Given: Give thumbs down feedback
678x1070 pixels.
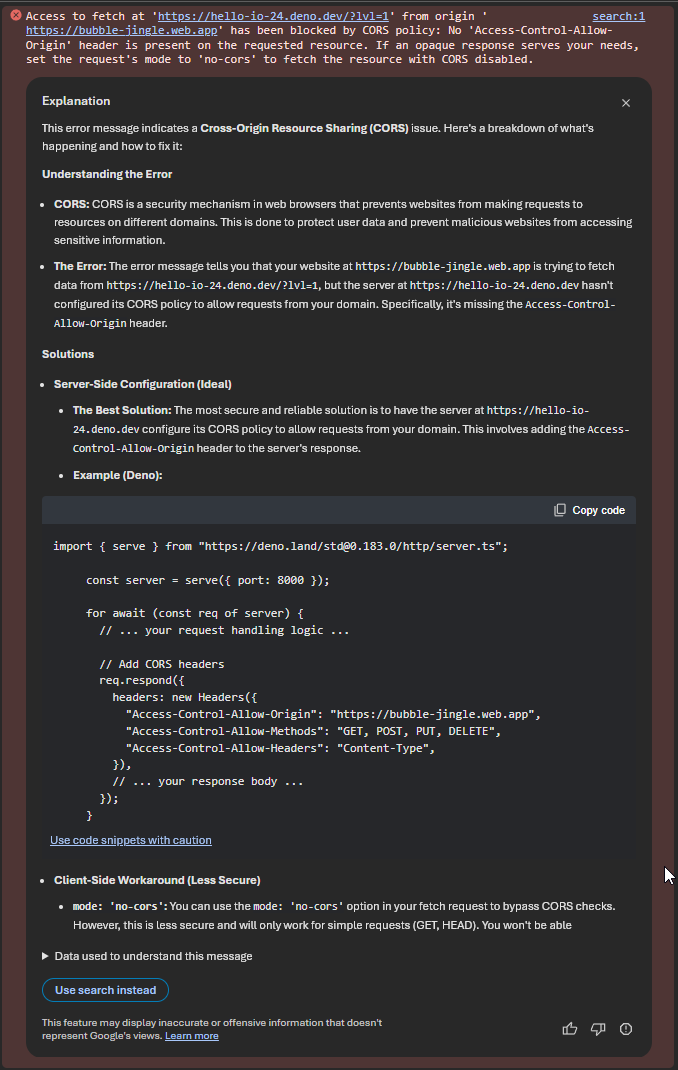Looking at the screenshot, I should coord(598,1029).
